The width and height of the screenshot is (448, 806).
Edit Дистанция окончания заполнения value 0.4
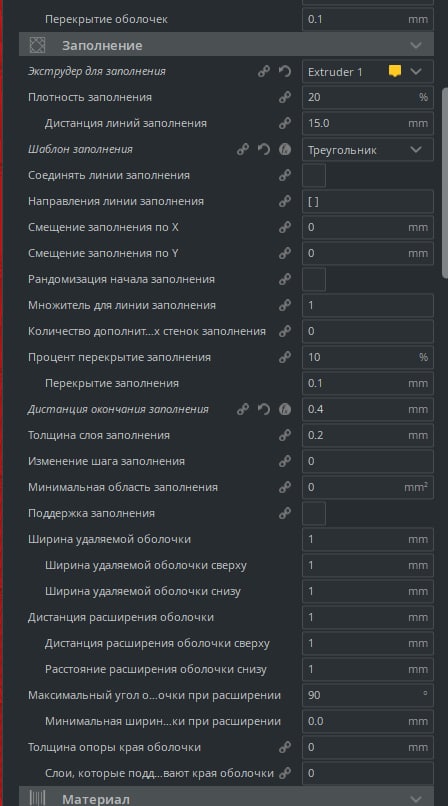tap(368, 409)
